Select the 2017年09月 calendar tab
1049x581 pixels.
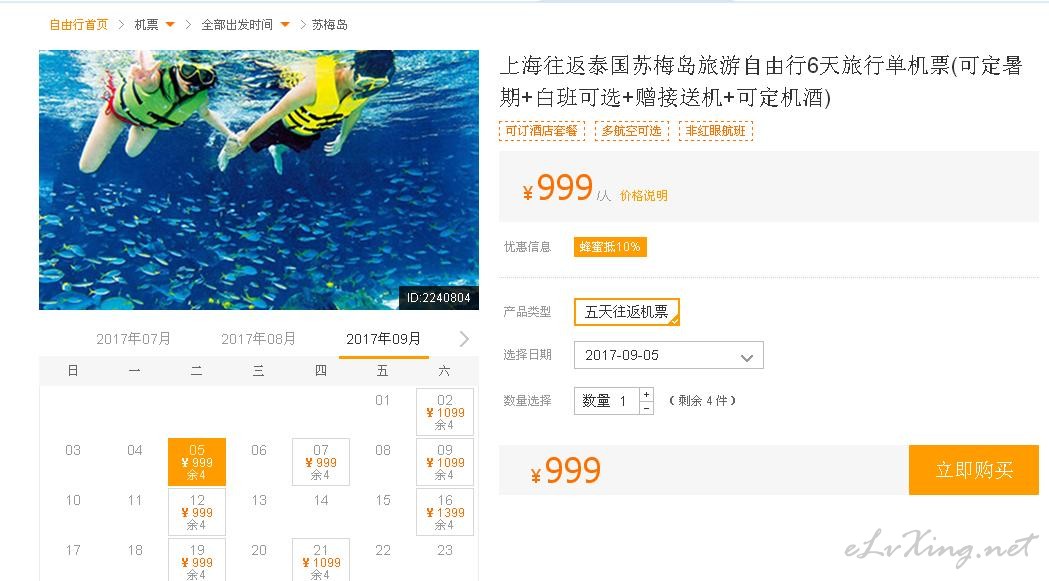point(383,339)
